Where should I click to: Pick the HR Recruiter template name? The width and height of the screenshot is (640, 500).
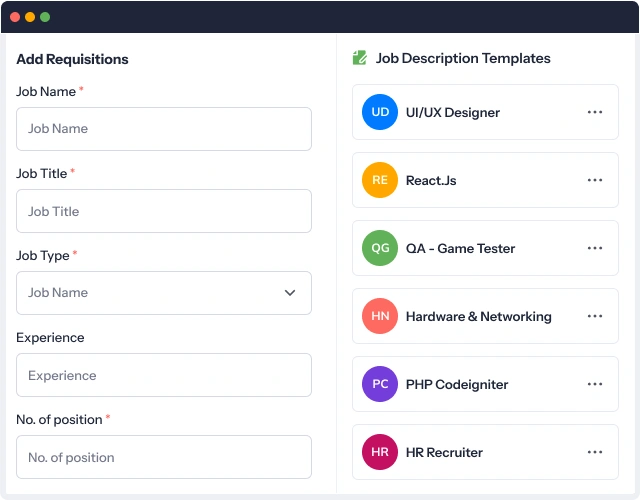pyautogui.click(x=444, y=452)
